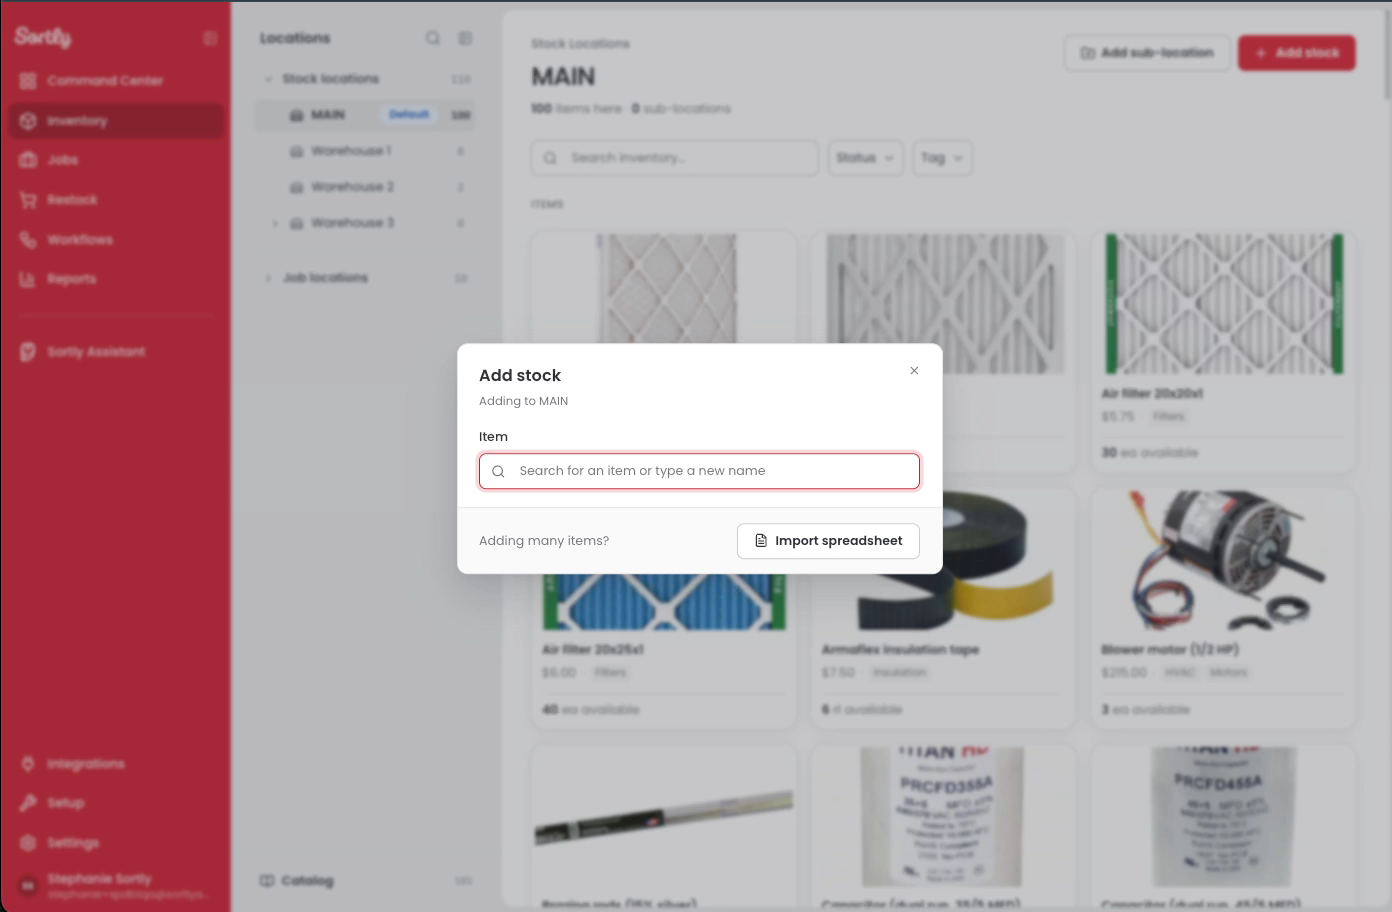Click the item search input field
This screenshot has height=912, width=1392.
pos(699,471)
